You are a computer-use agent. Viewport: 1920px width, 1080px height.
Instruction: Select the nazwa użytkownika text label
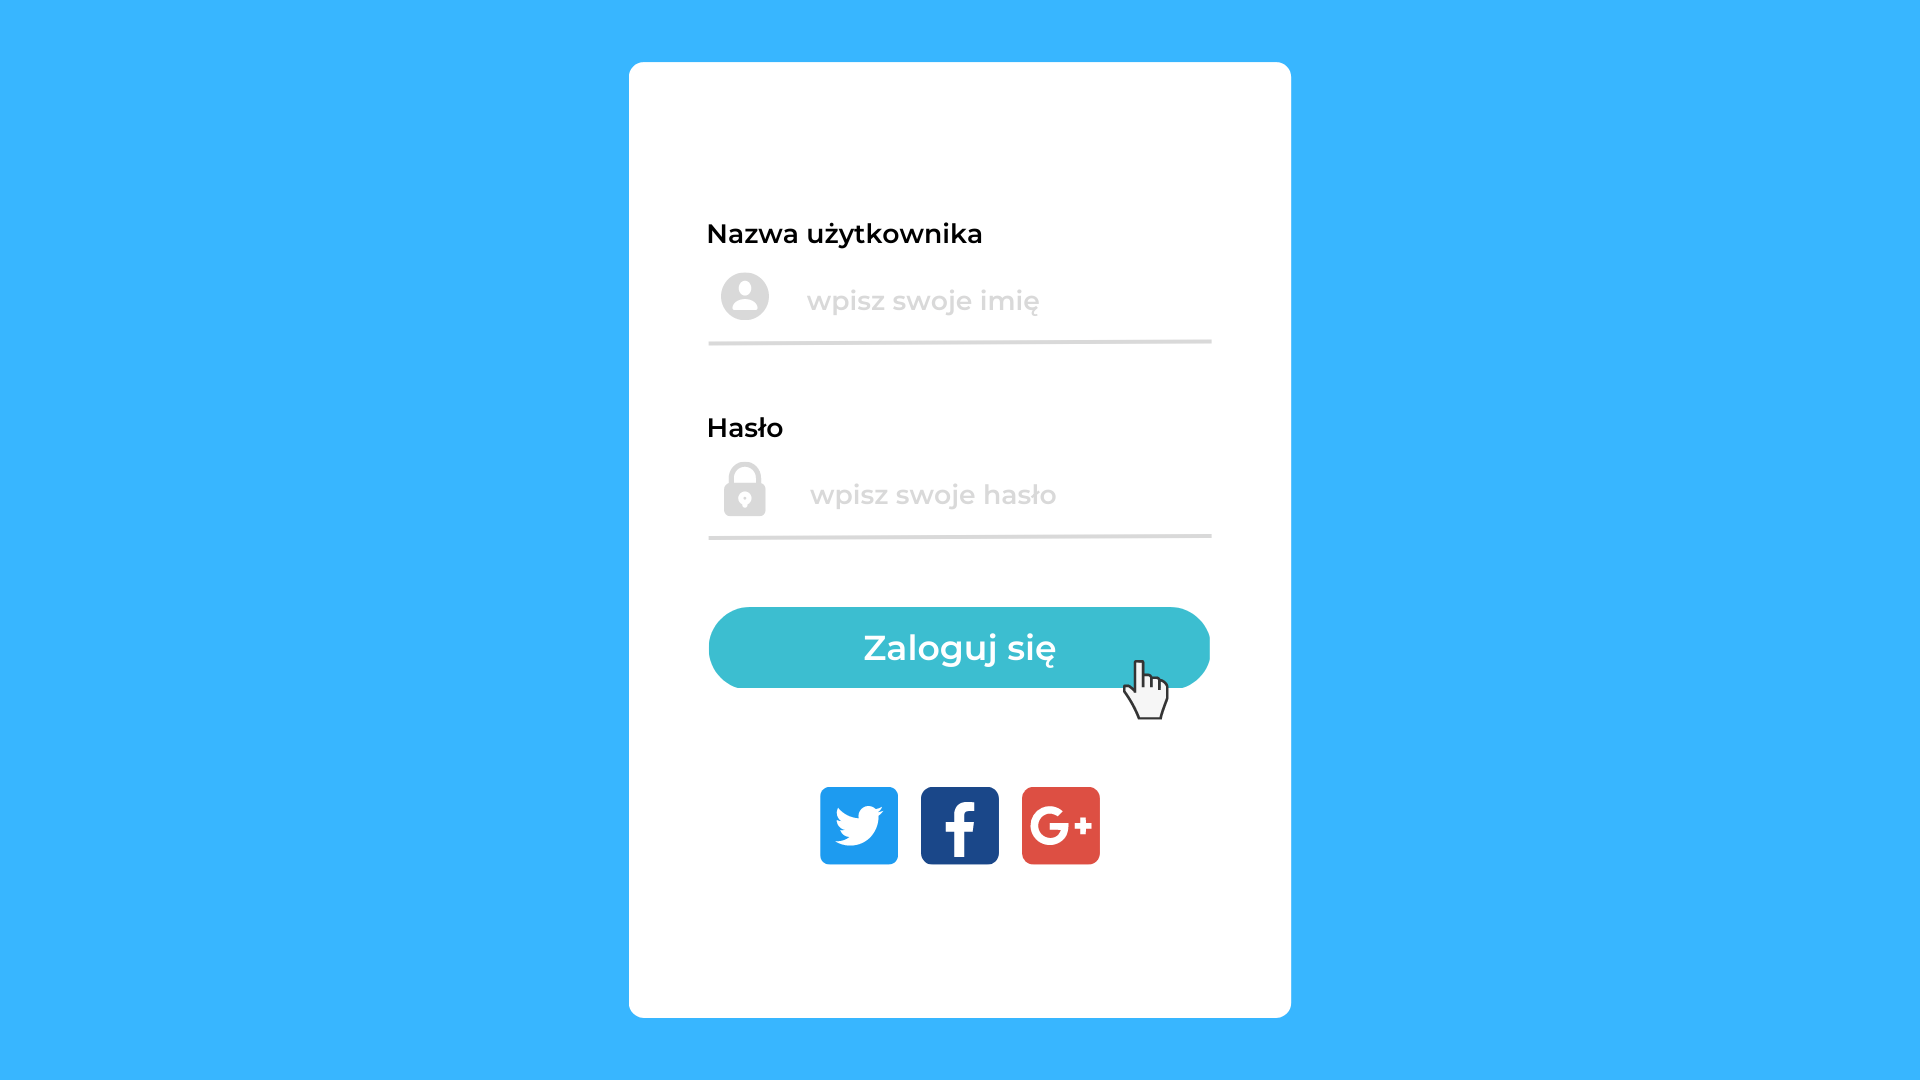pos(844,233)
